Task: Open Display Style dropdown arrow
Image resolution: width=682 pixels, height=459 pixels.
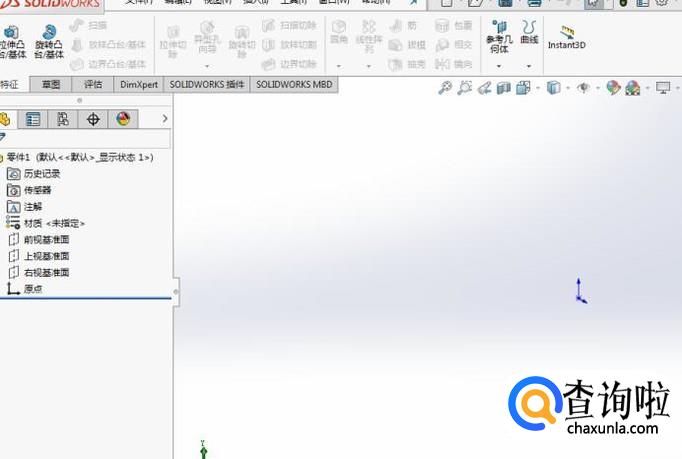Action: 568,88
